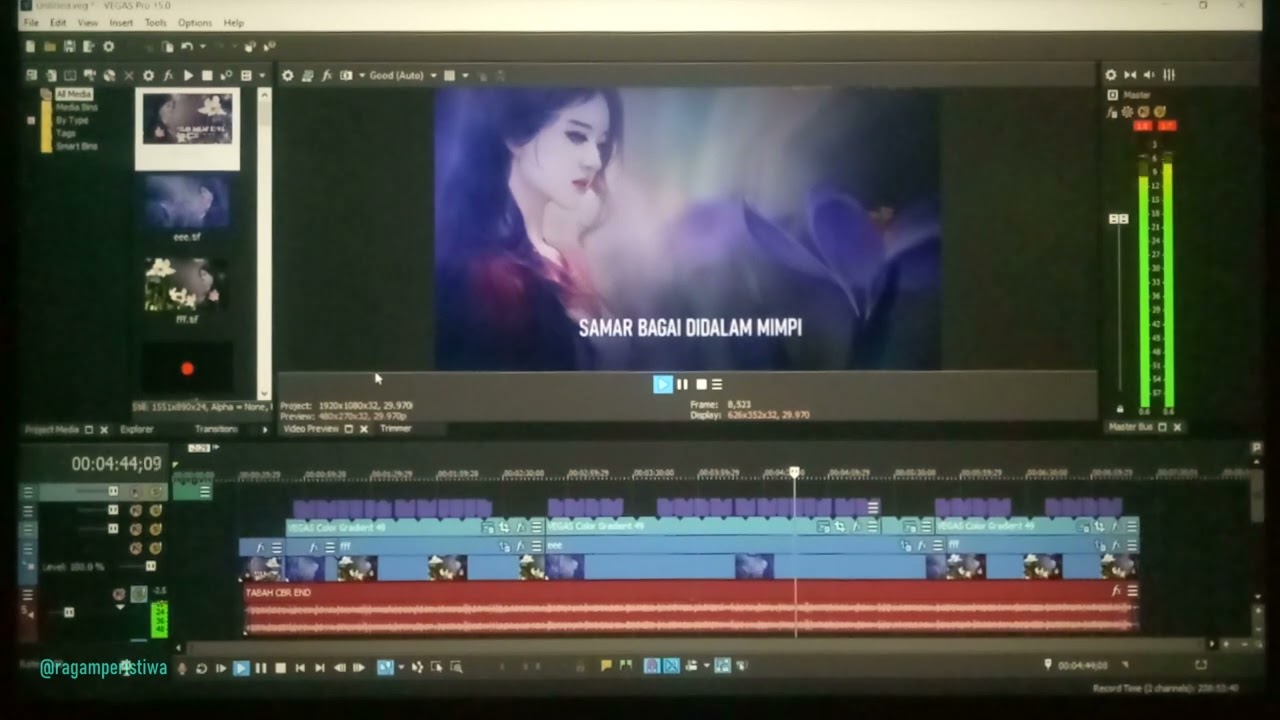The width and height of the screenshot is (1280, 720).
Task: Click Play in the Video Preview window
Action: point(663,384)
